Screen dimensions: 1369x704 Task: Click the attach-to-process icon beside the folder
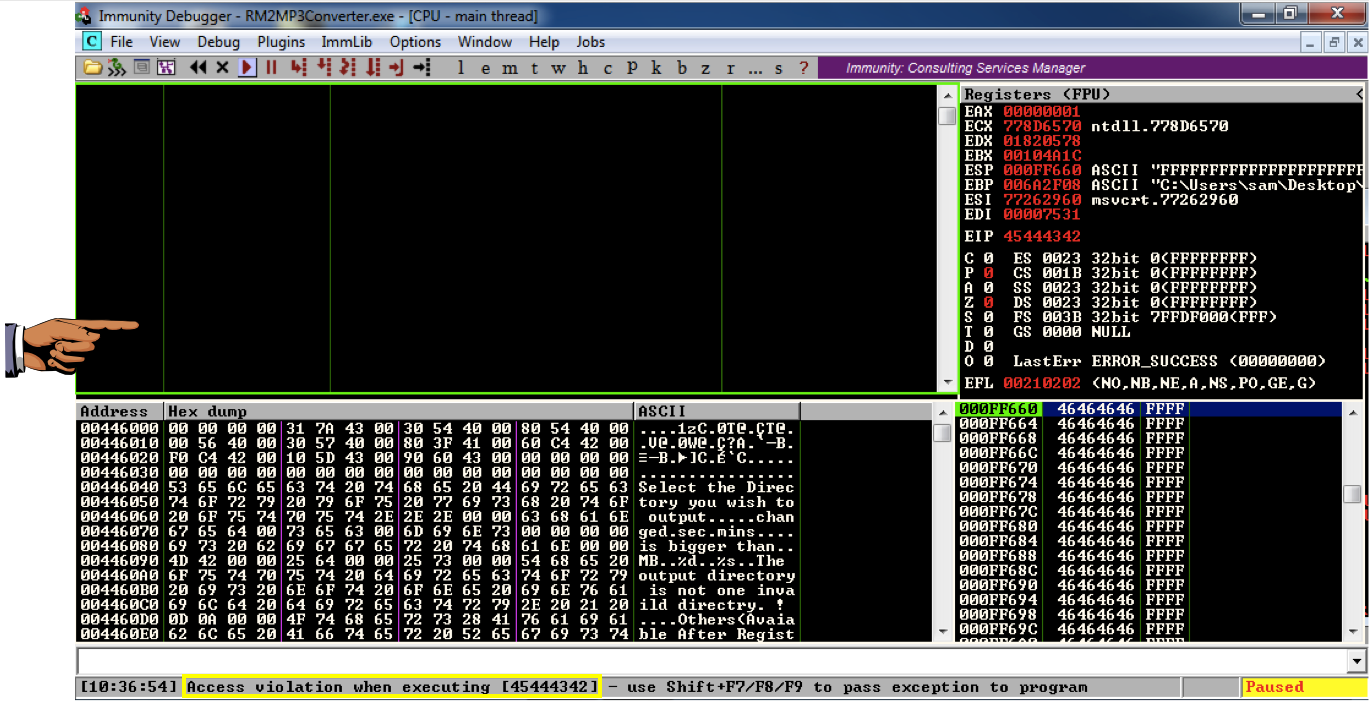tap(117, 68)
